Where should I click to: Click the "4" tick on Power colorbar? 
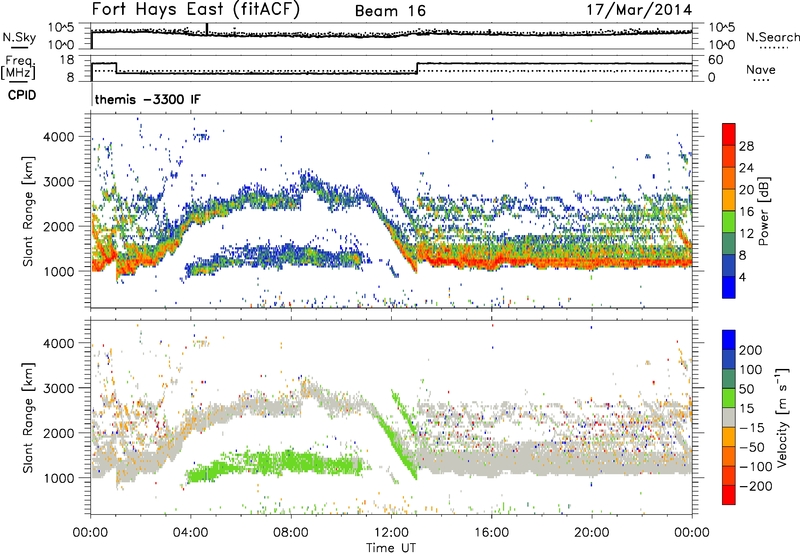pos(744,277)
